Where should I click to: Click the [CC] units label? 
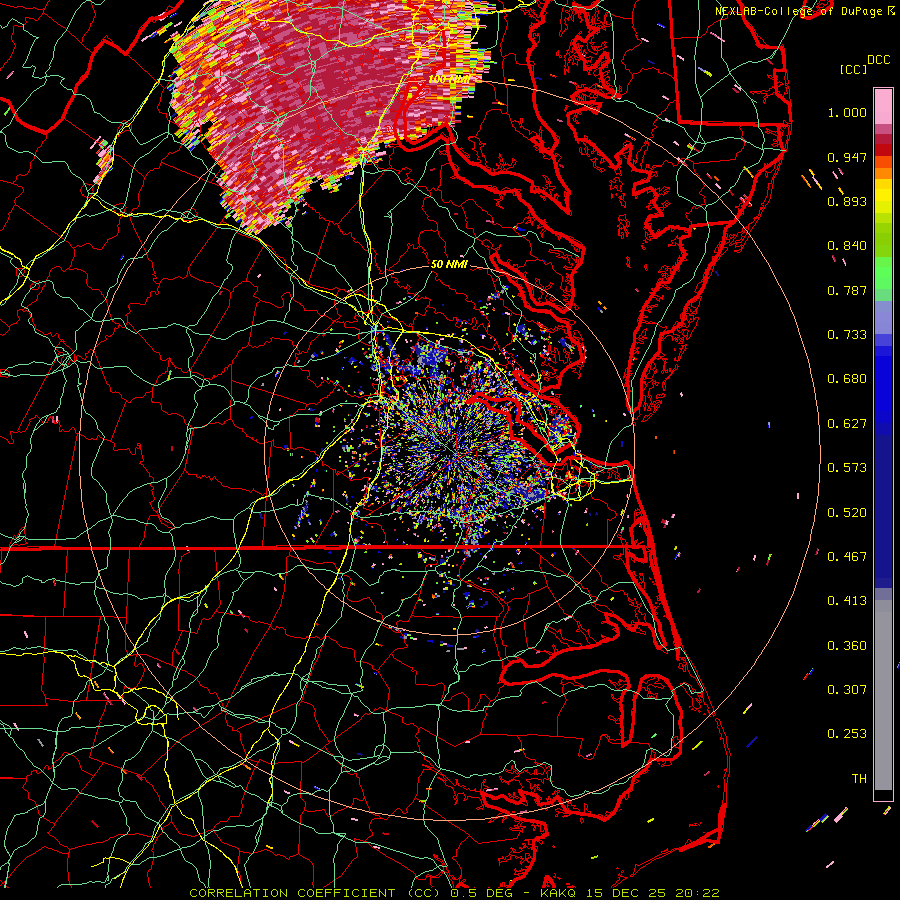pyautogui.click(x=854, y=69)
